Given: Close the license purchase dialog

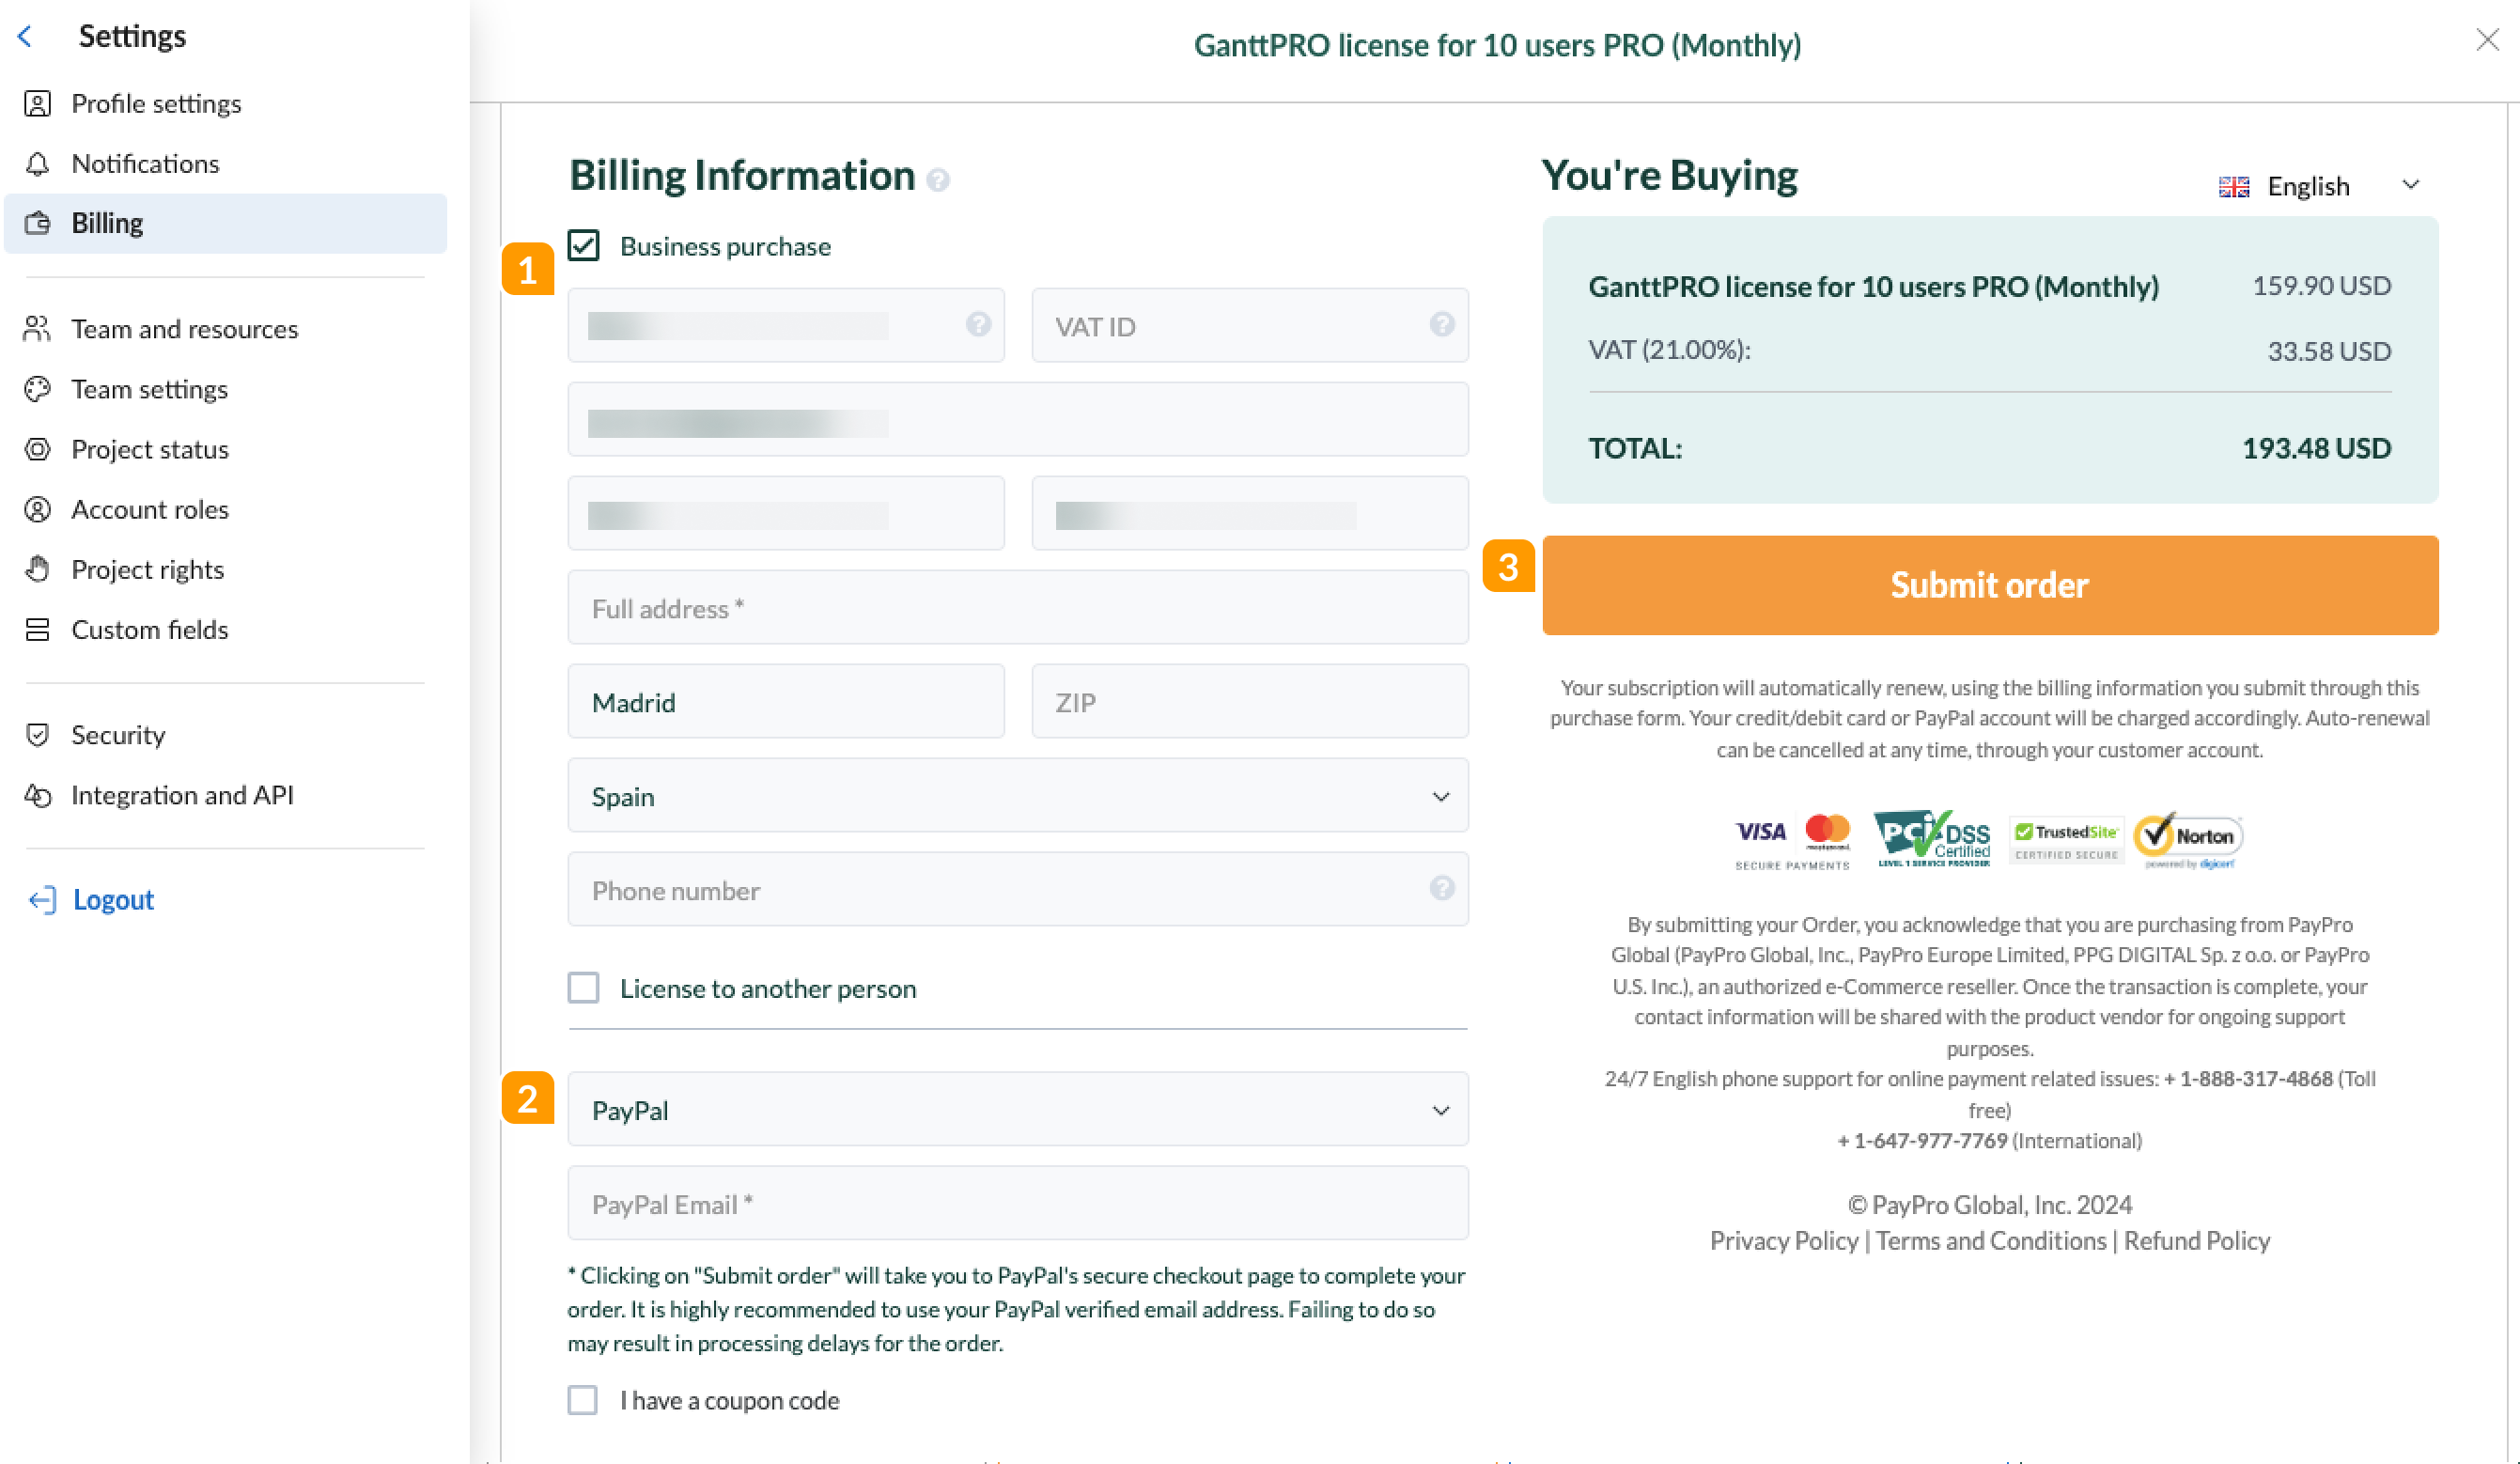Looking at the screenshot, I should (x=2487, y=39).
